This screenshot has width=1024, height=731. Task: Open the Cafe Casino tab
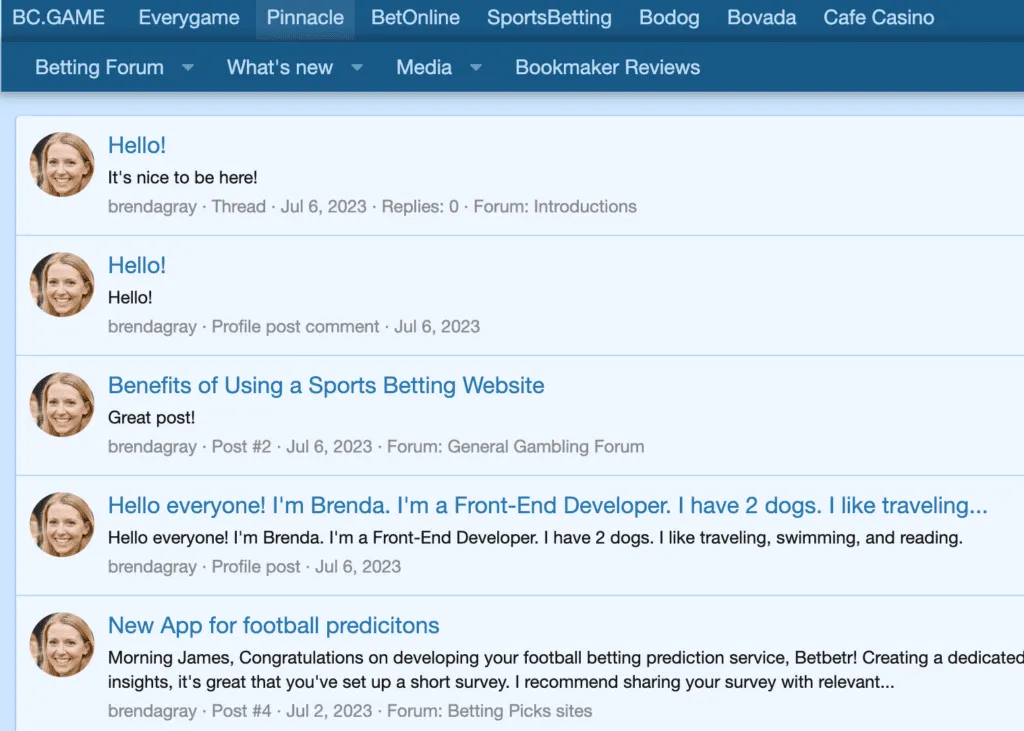coord(877,17)
